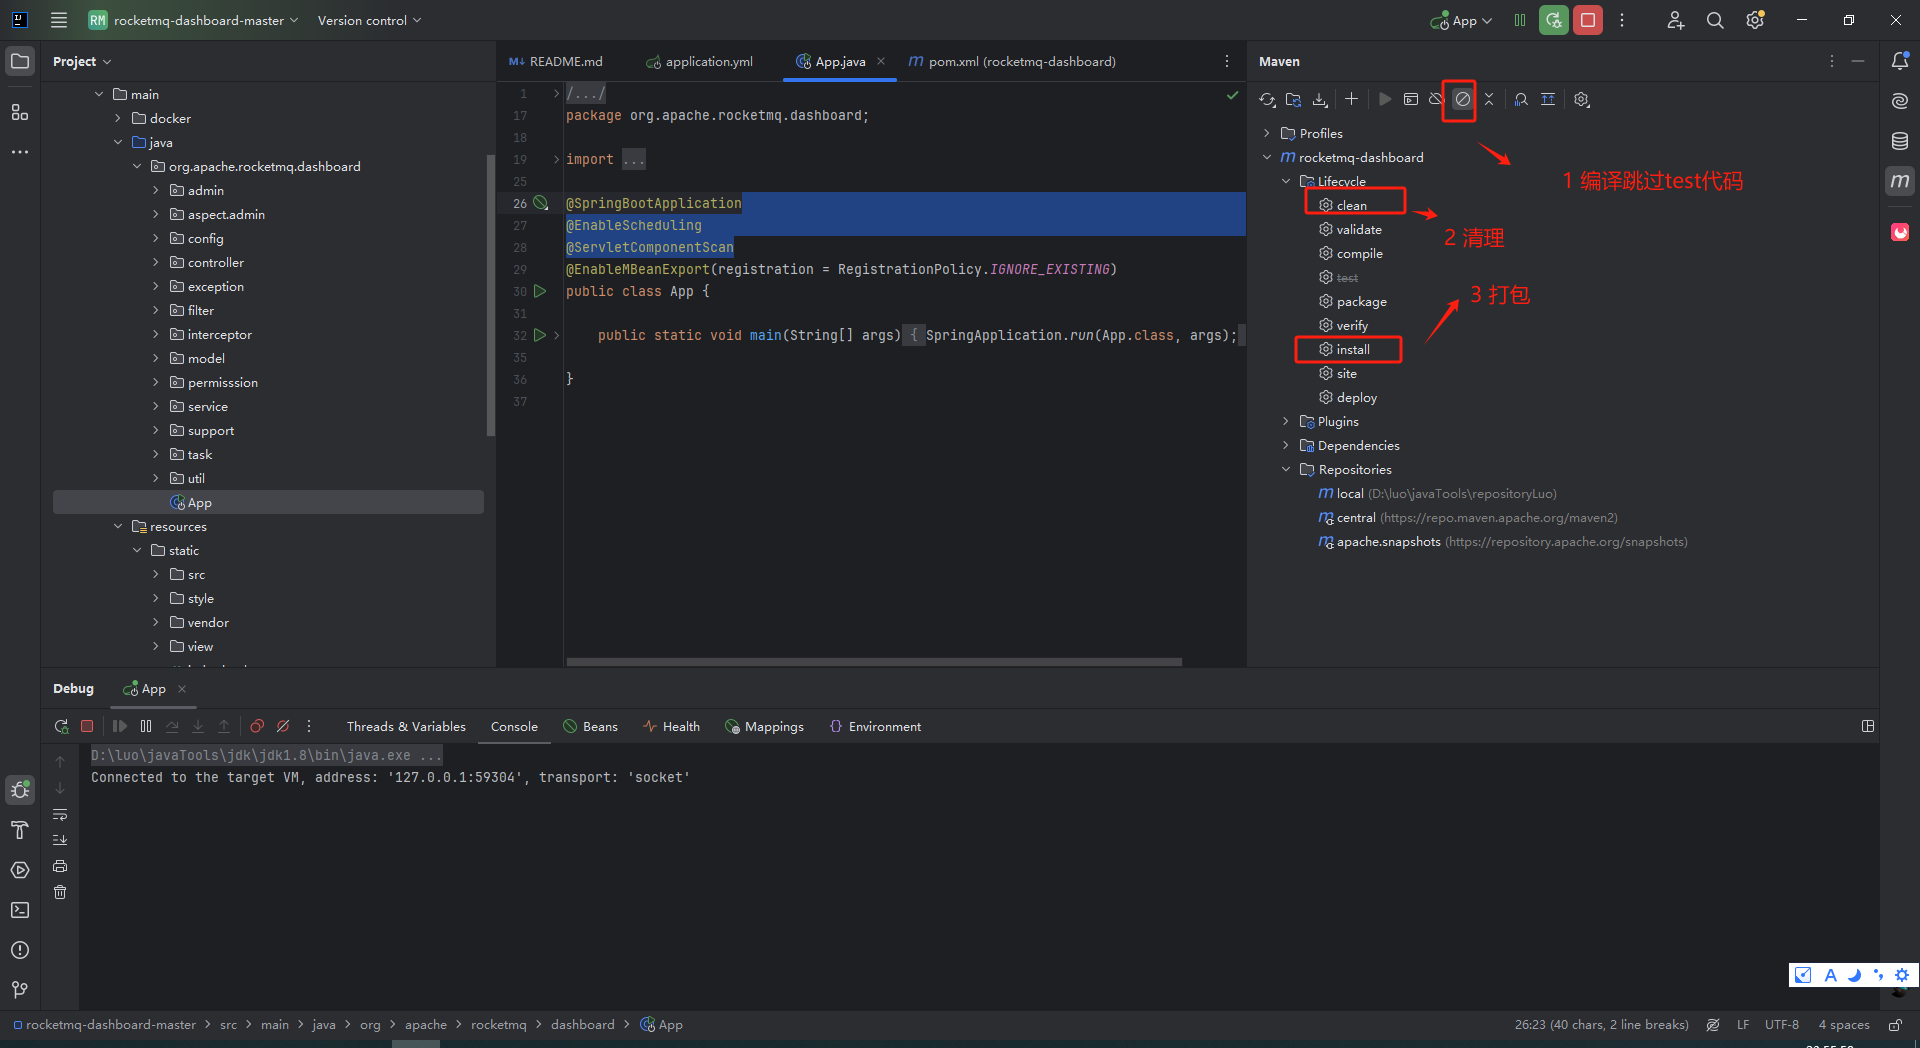Select Maven compile lifecycle goal
The height and width of the screenshot is (1048, 1920).
pos(1359,253)
